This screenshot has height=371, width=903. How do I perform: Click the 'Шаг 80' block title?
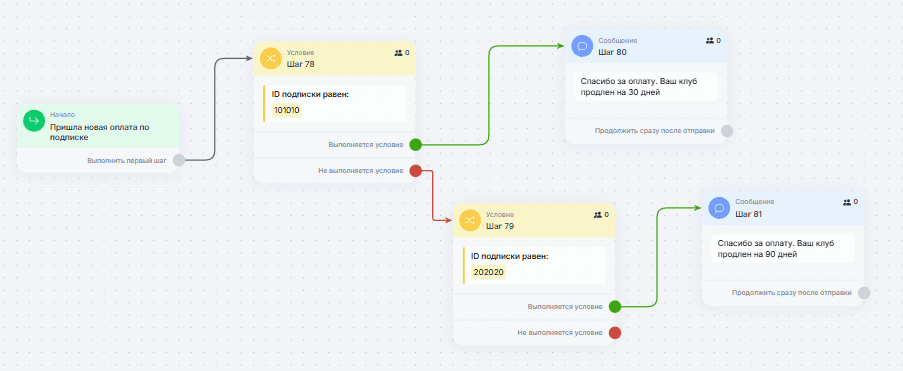612,52
